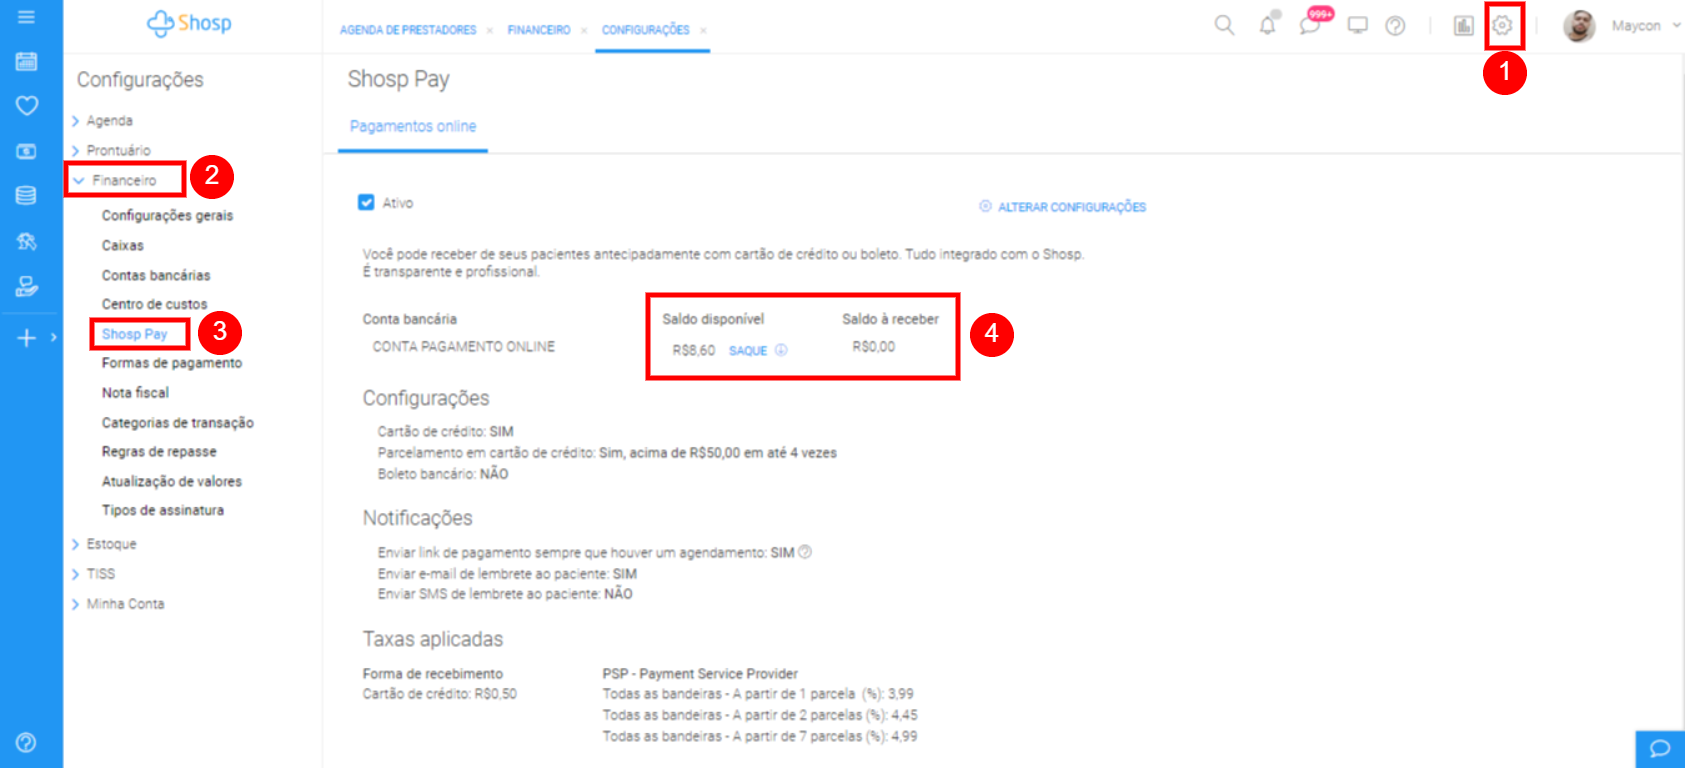Open the hamburger menu in the left sidebar
This screenshot has width=1685, height=768.
pos(26,17)
